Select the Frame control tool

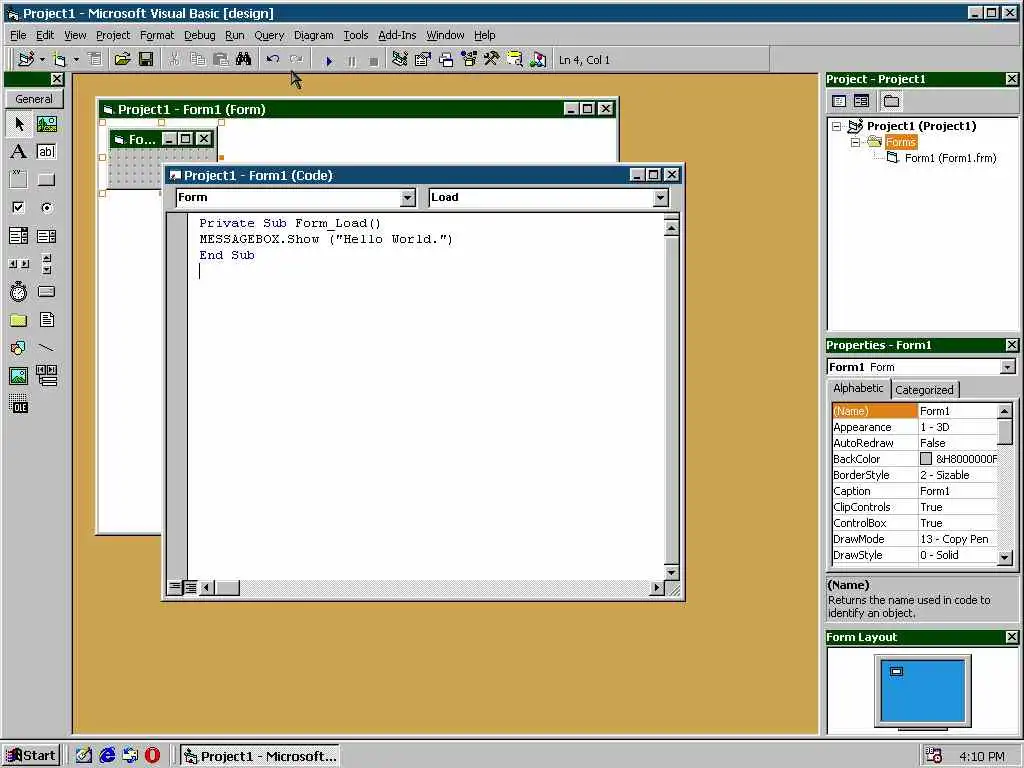(x=19, y=180)
